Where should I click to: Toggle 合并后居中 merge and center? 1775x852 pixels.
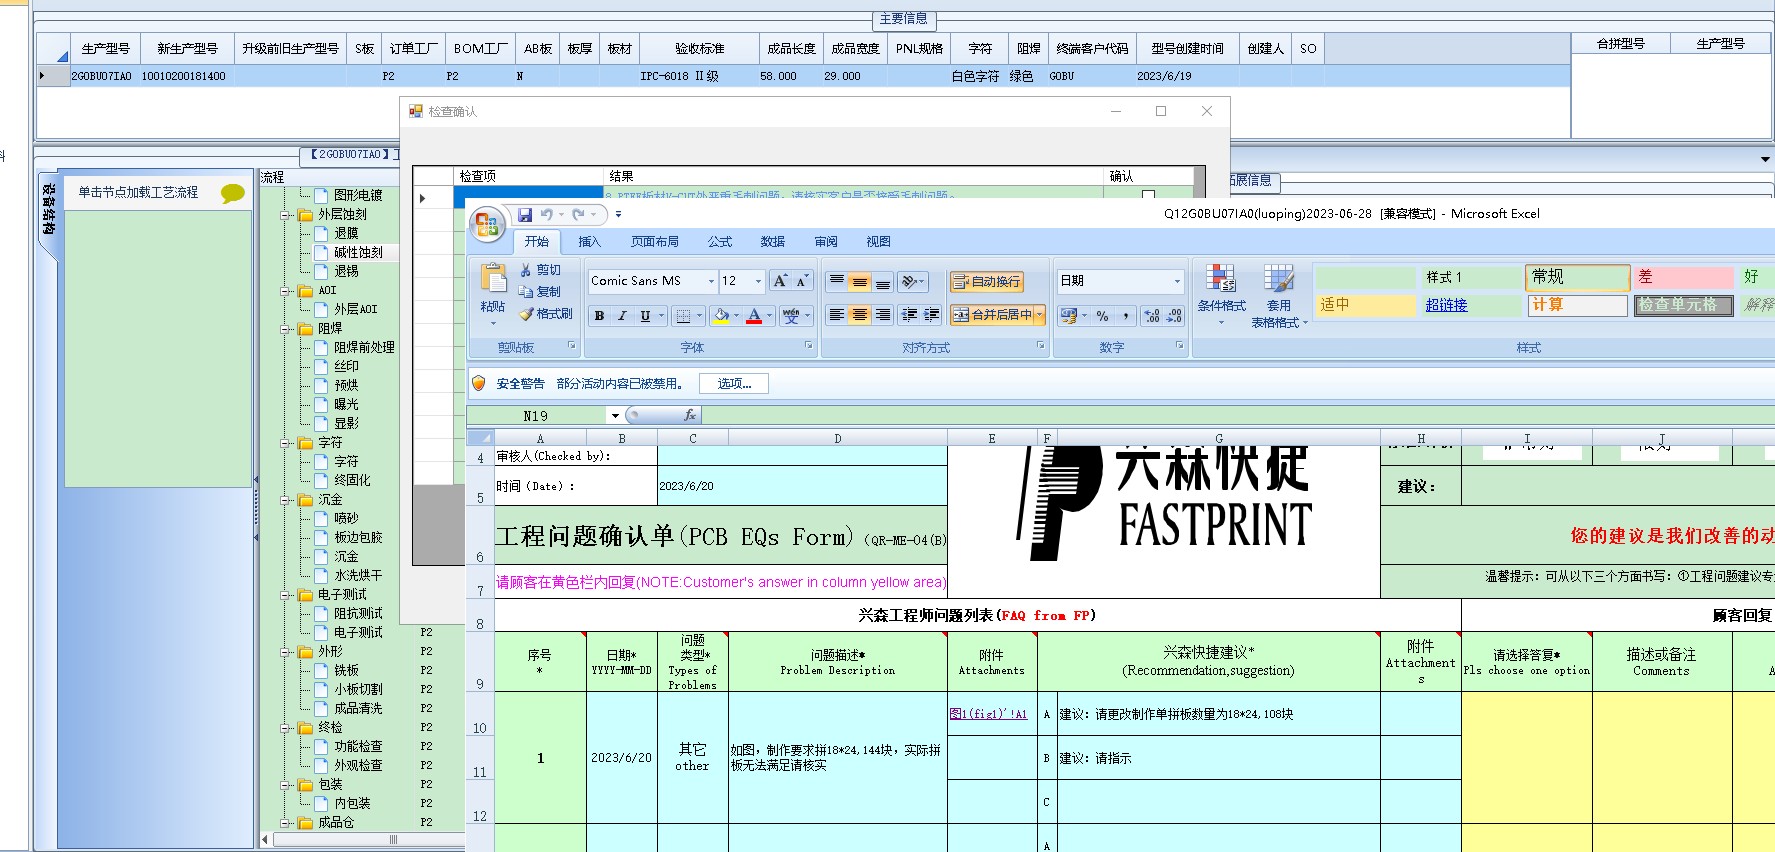(992, 315)
